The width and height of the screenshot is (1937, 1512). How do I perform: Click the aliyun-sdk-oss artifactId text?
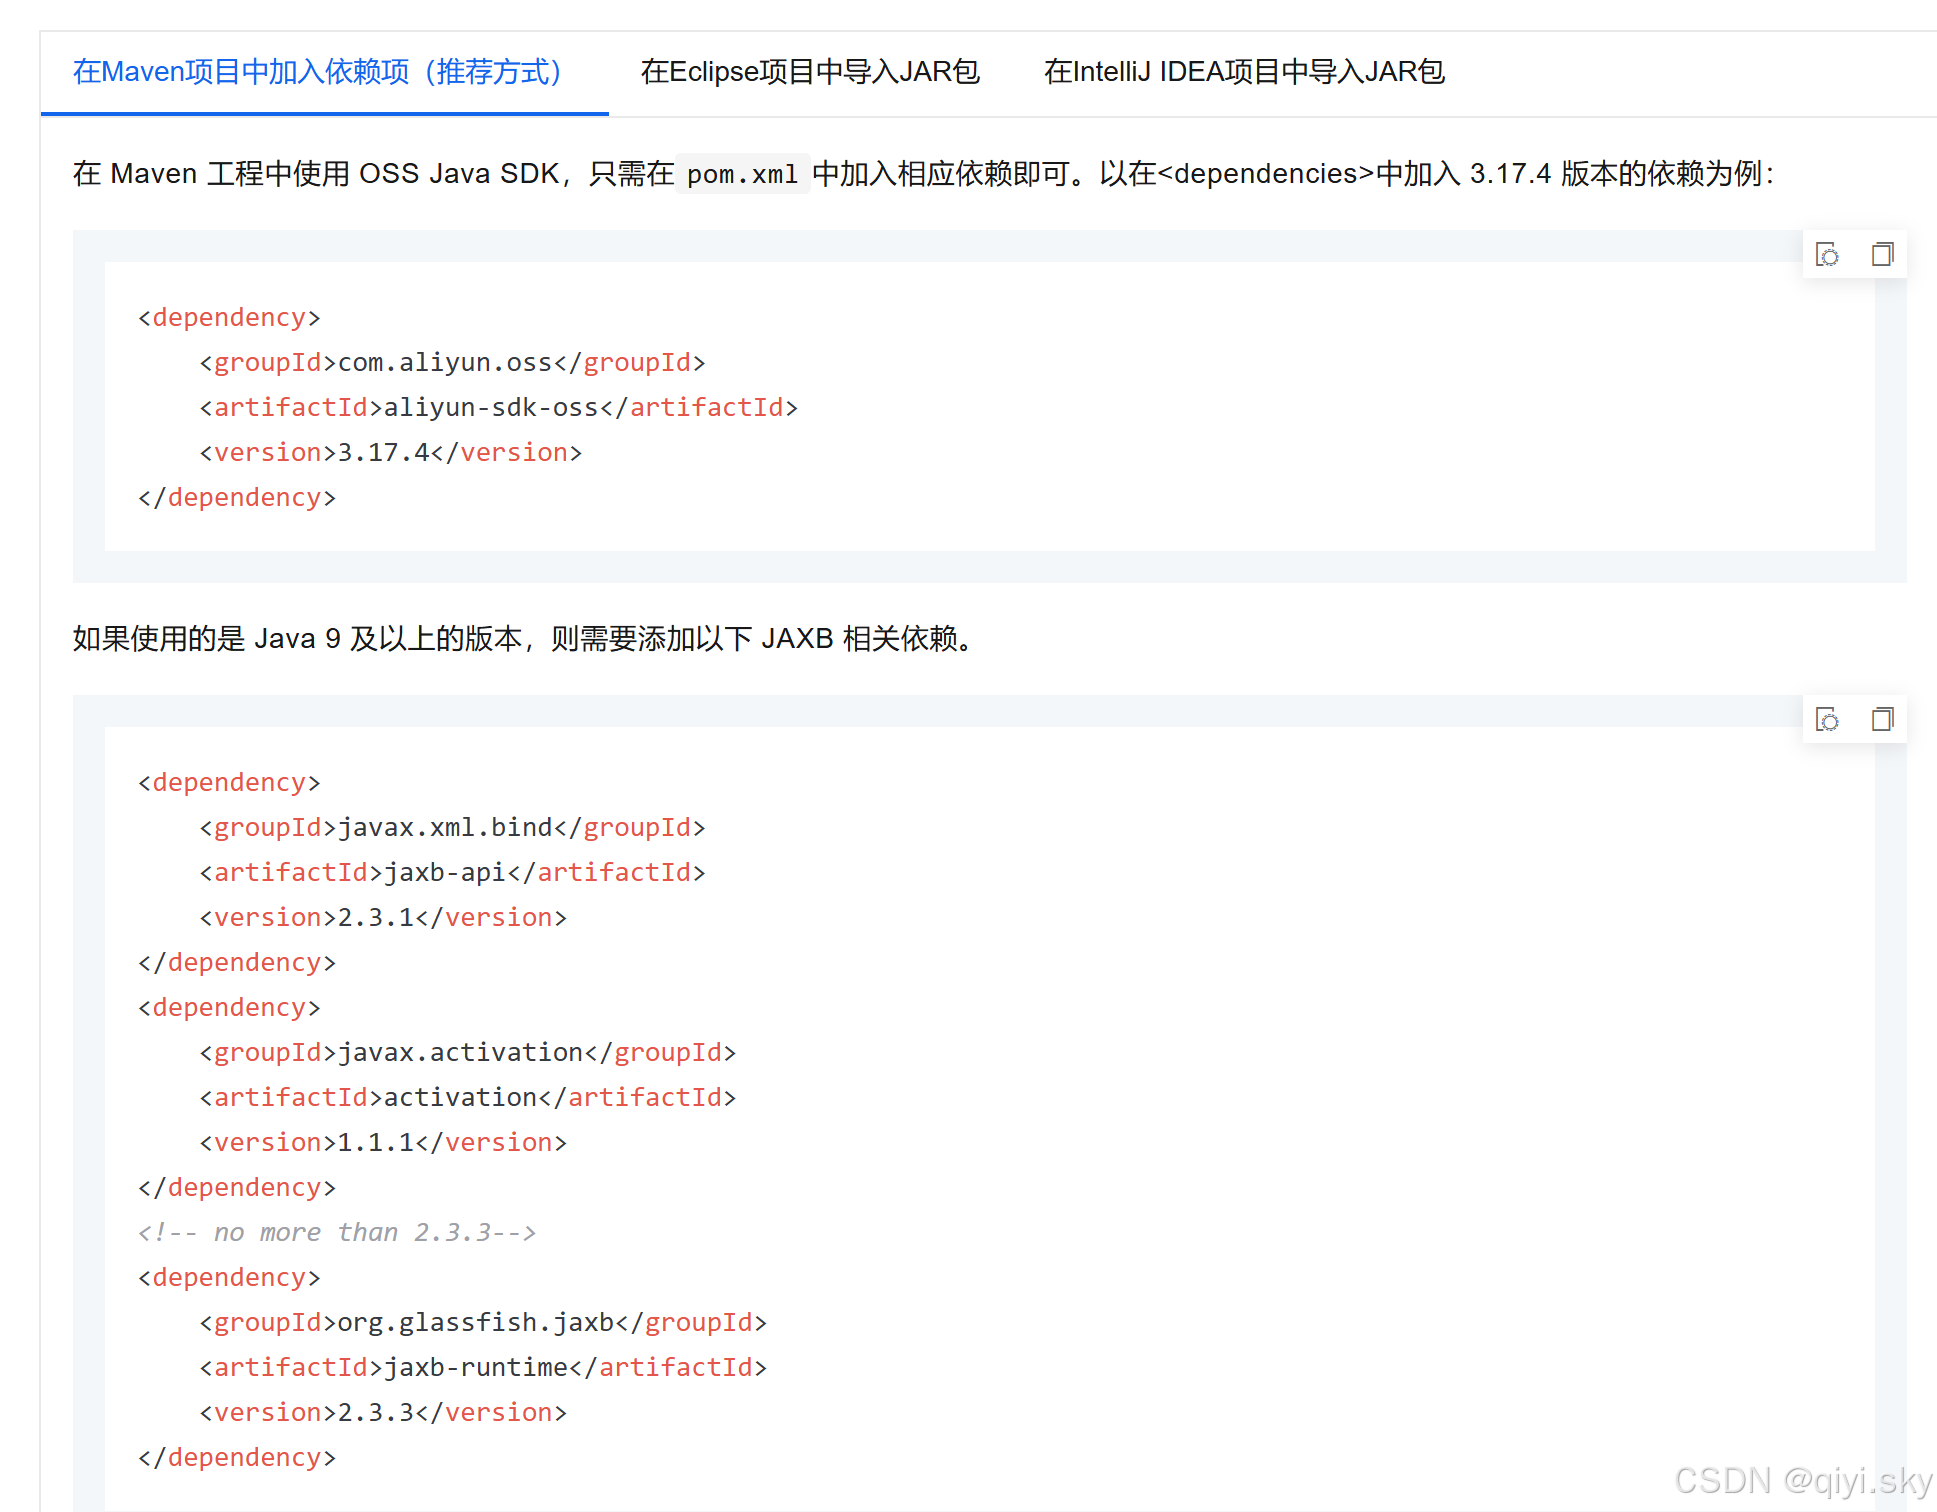point(490,407)
